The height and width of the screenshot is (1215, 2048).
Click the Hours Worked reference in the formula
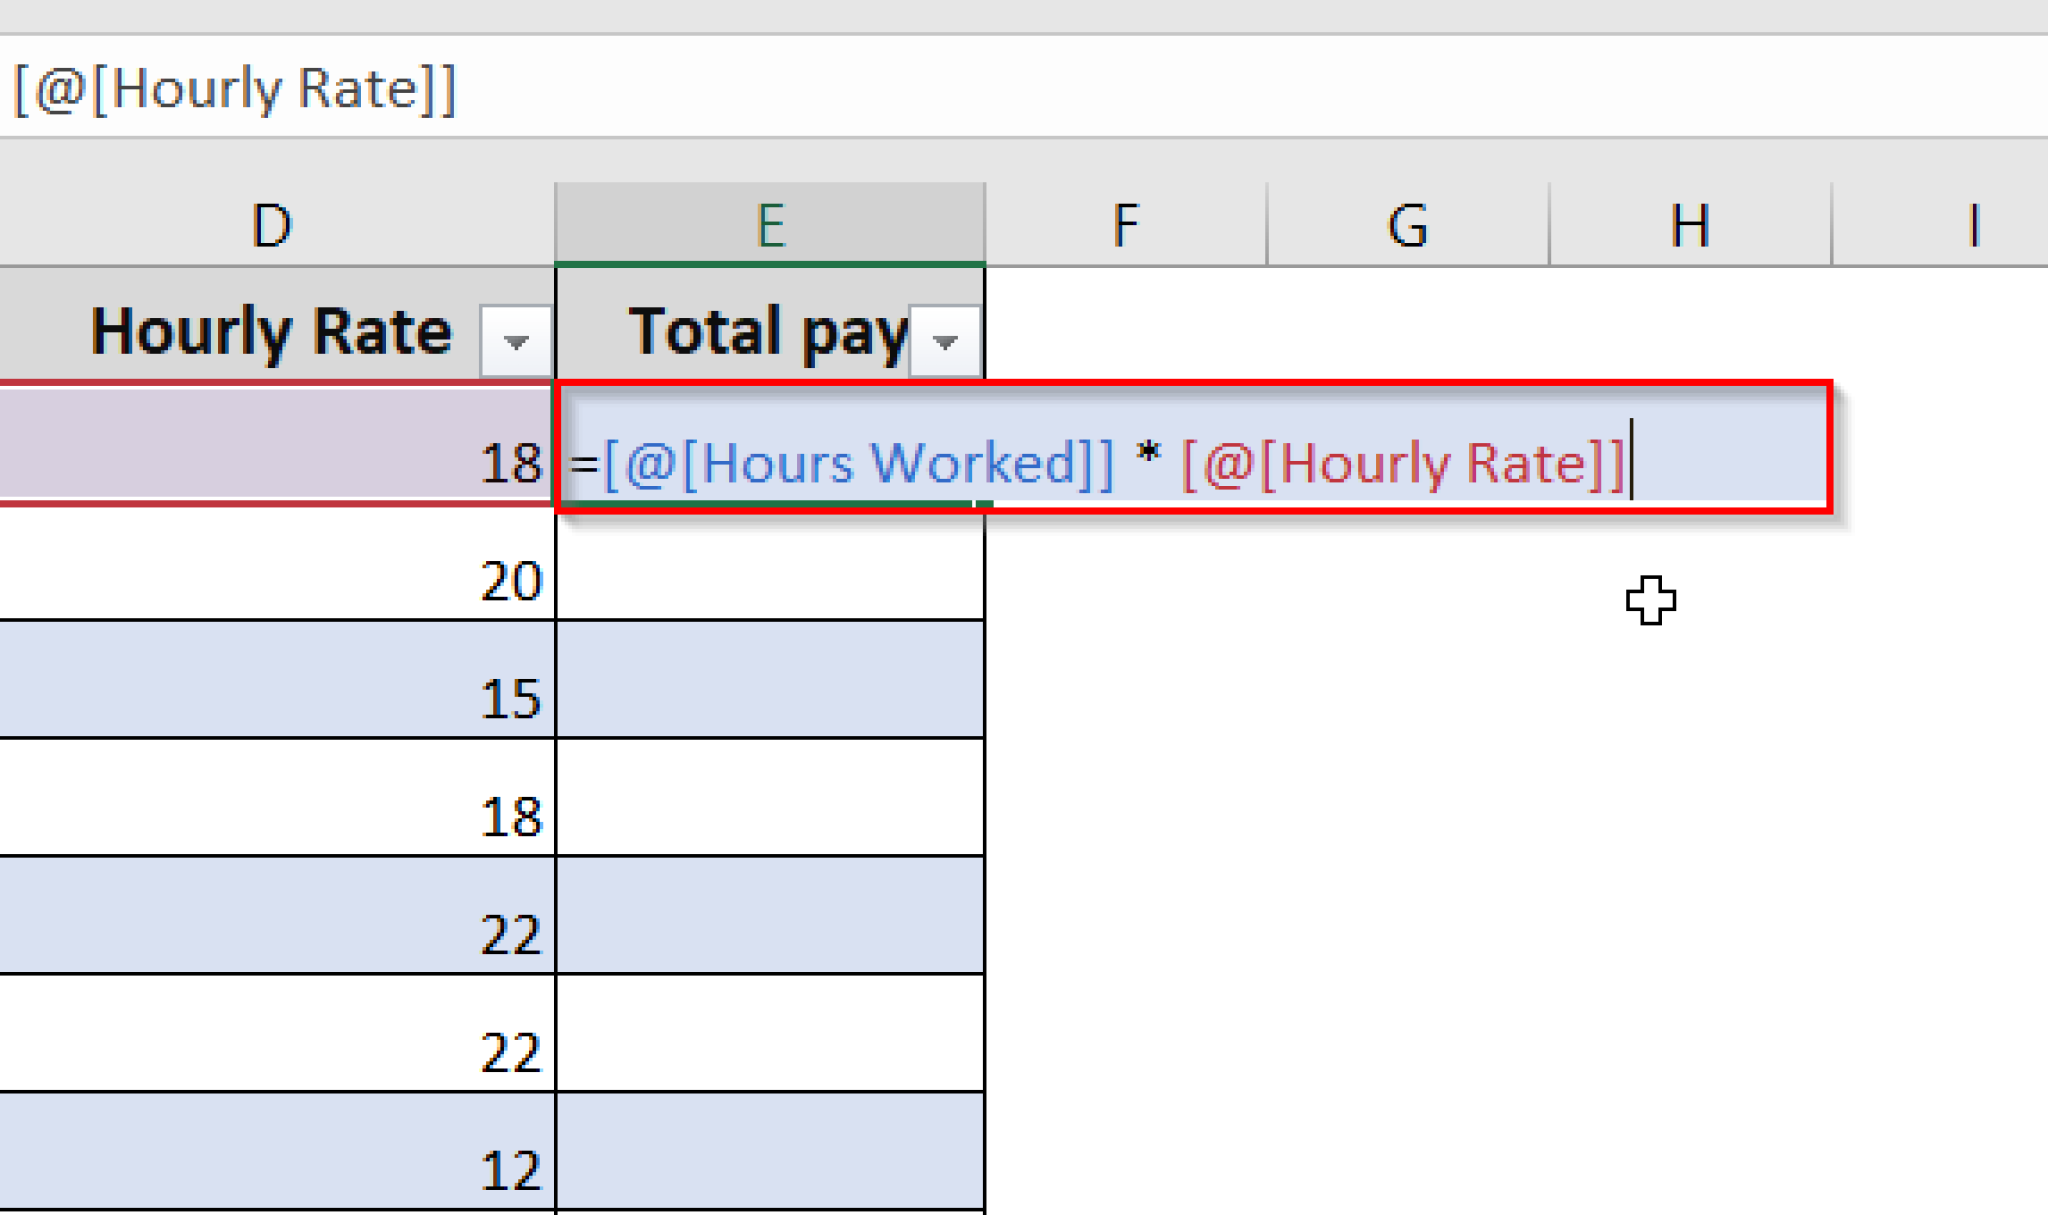pyautogui.click(x=858, y=464)
